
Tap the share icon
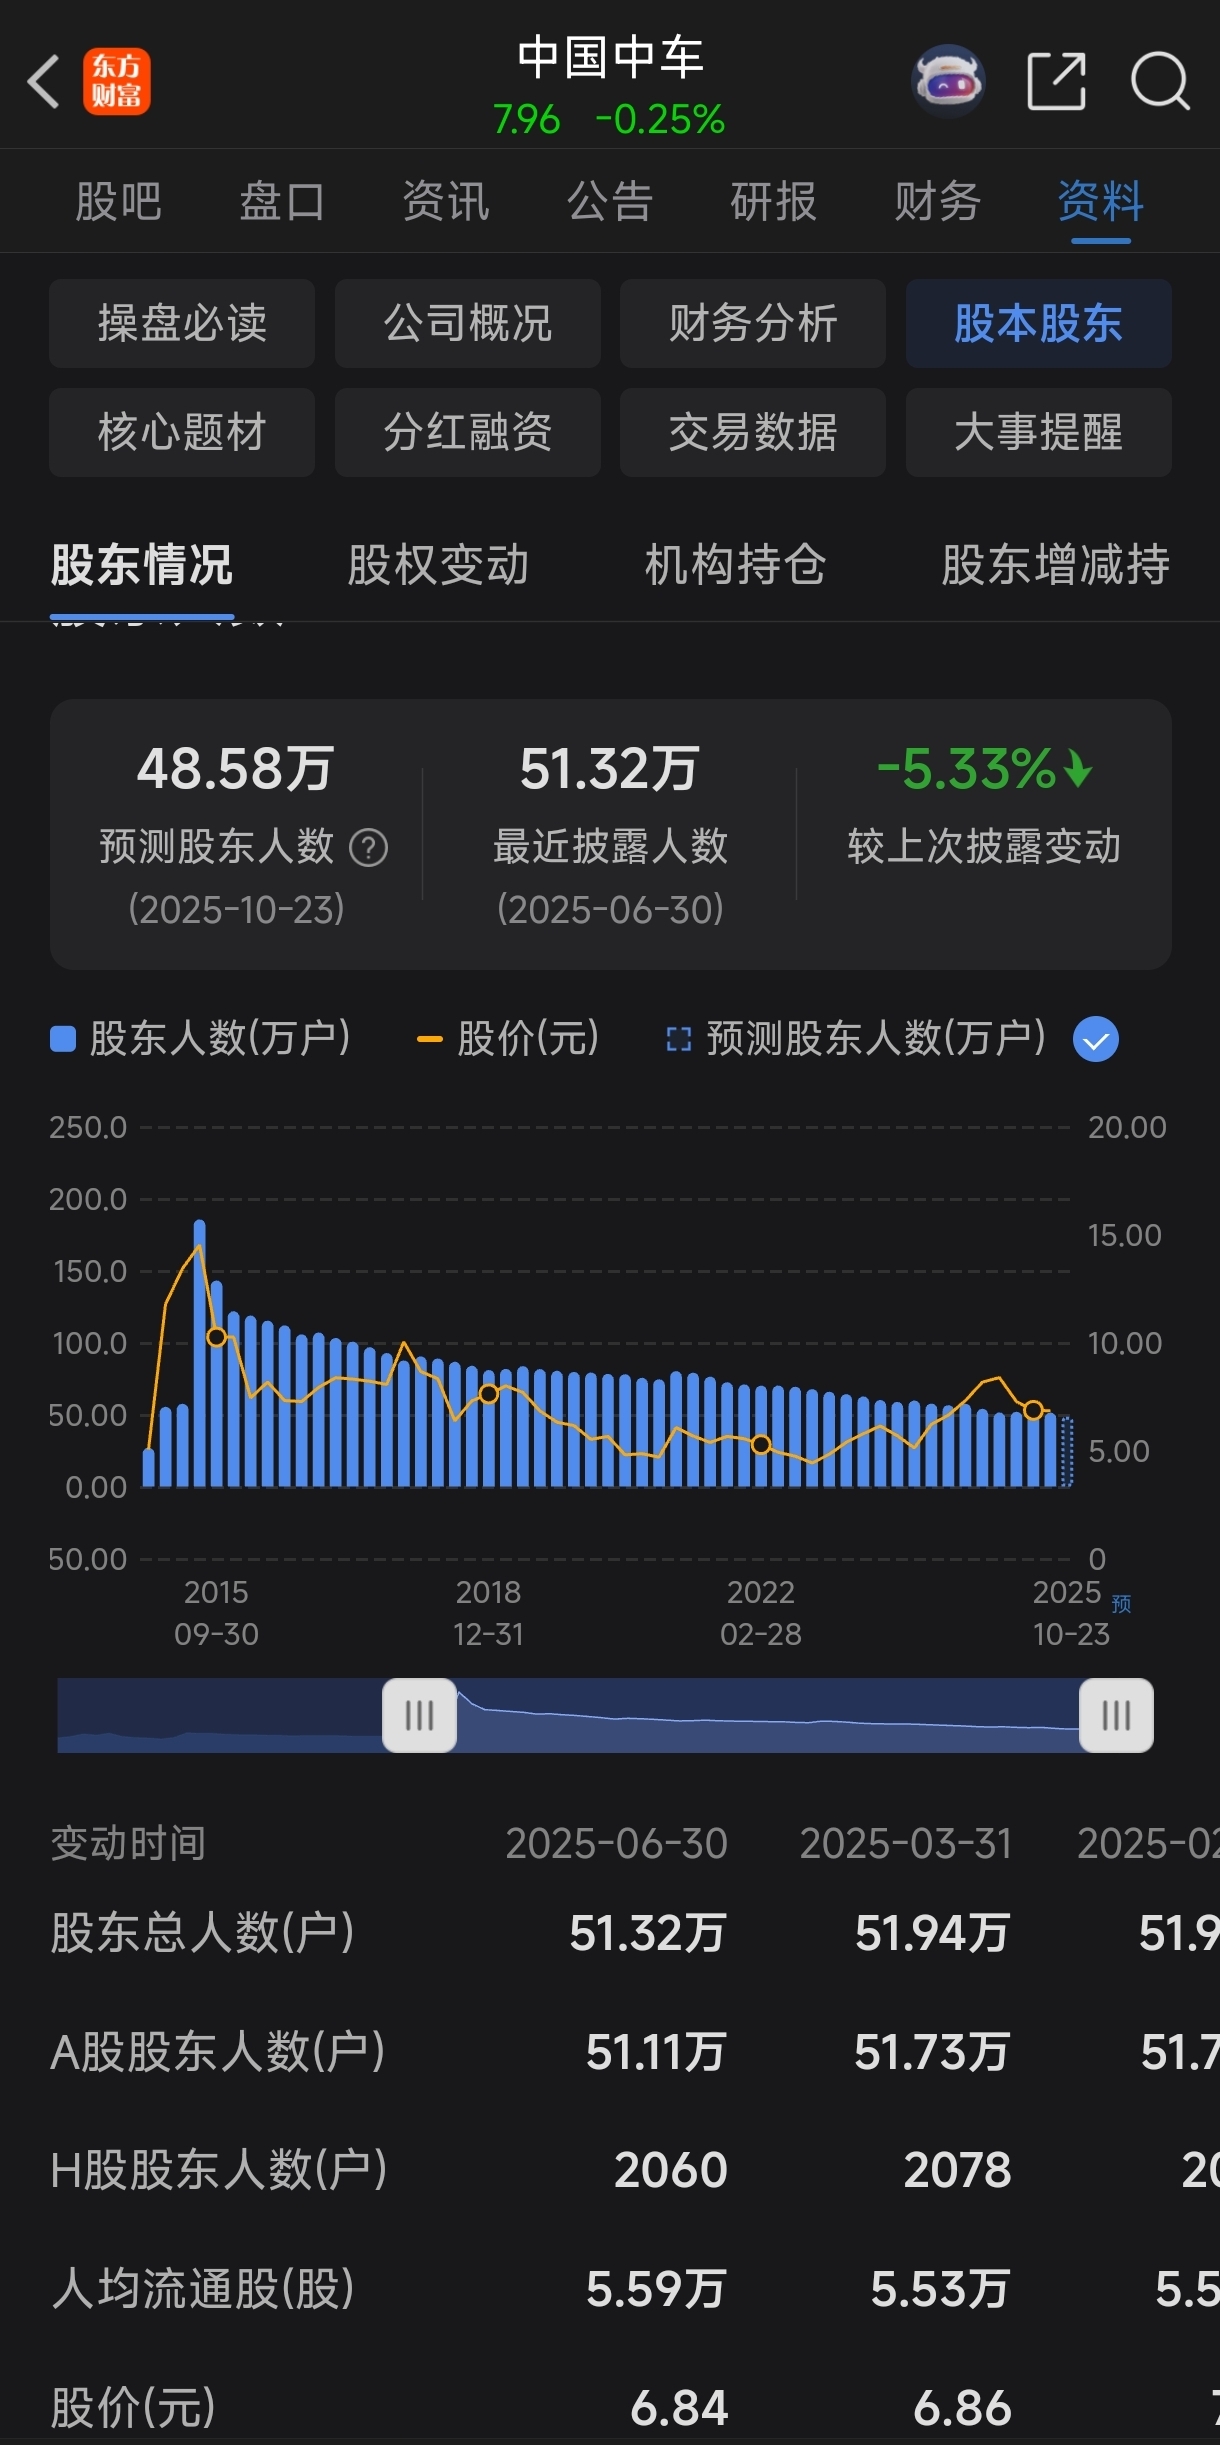pos(1057,81)
